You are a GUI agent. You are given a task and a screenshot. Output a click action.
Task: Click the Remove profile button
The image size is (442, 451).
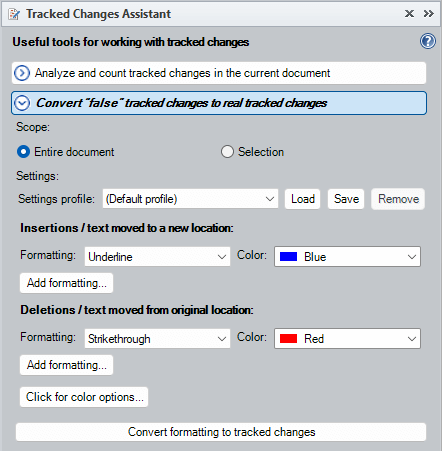point(398,199)
